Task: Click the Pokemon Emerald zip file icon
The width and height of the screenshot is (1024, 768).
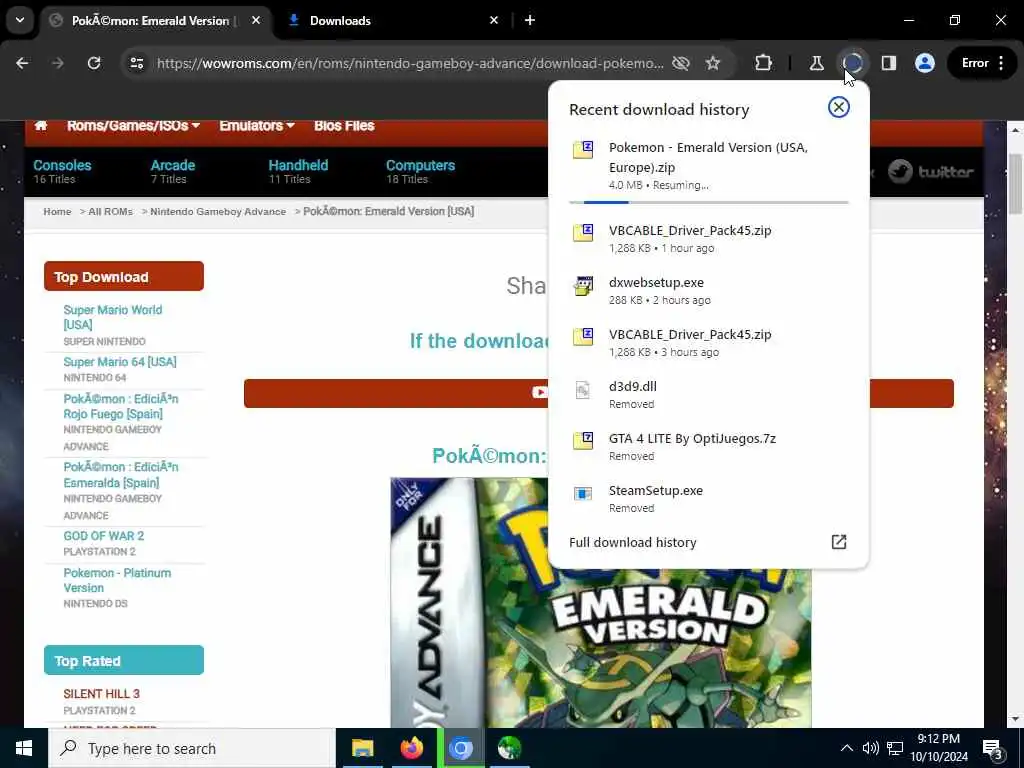Action: [x=583, y=150]
